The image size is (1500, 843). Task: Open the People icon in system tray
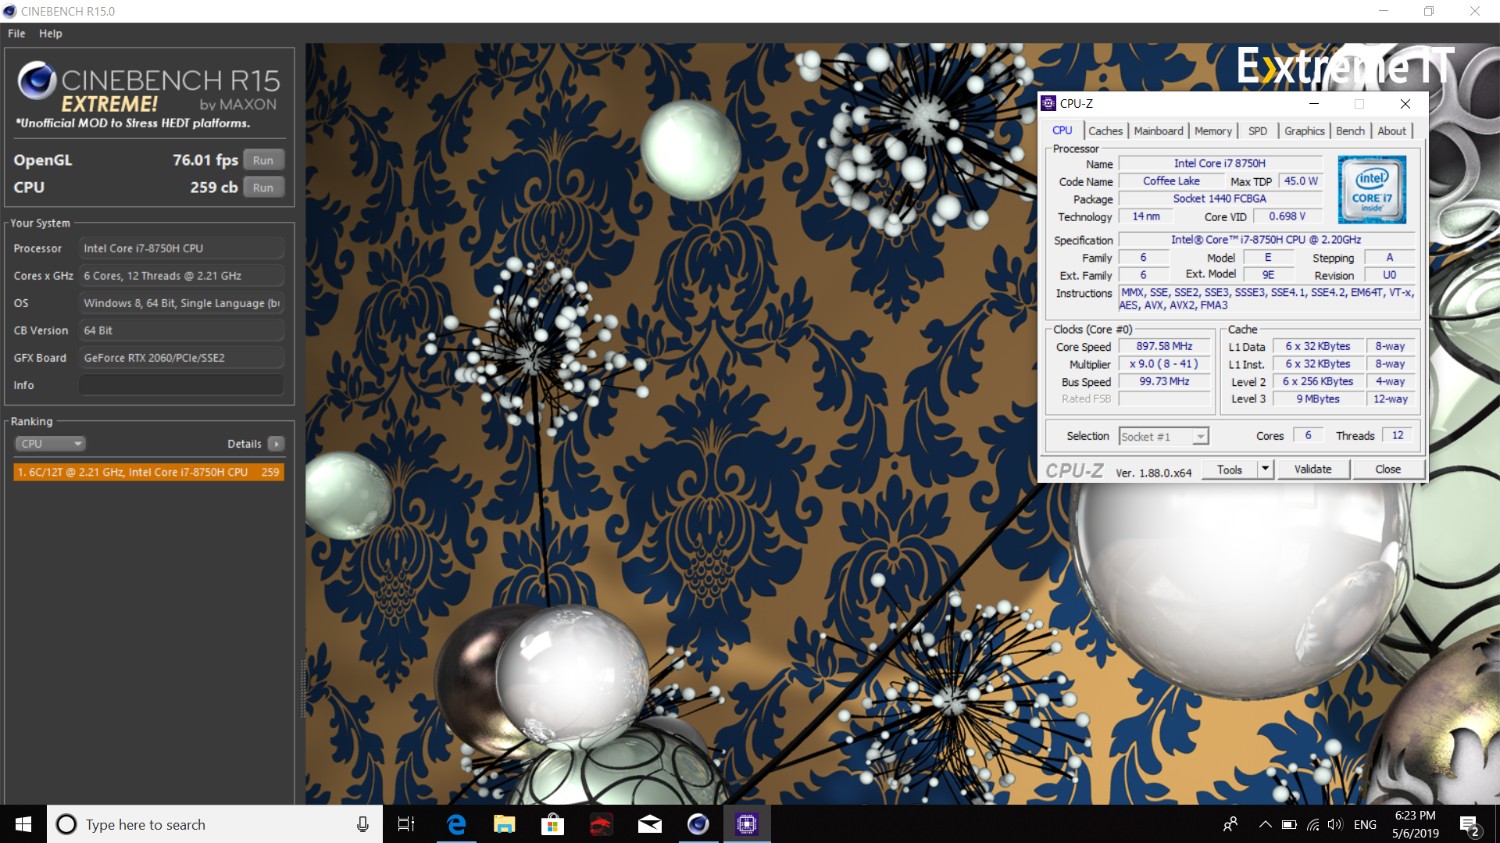pyautogui.click(x=1230, y=824)
